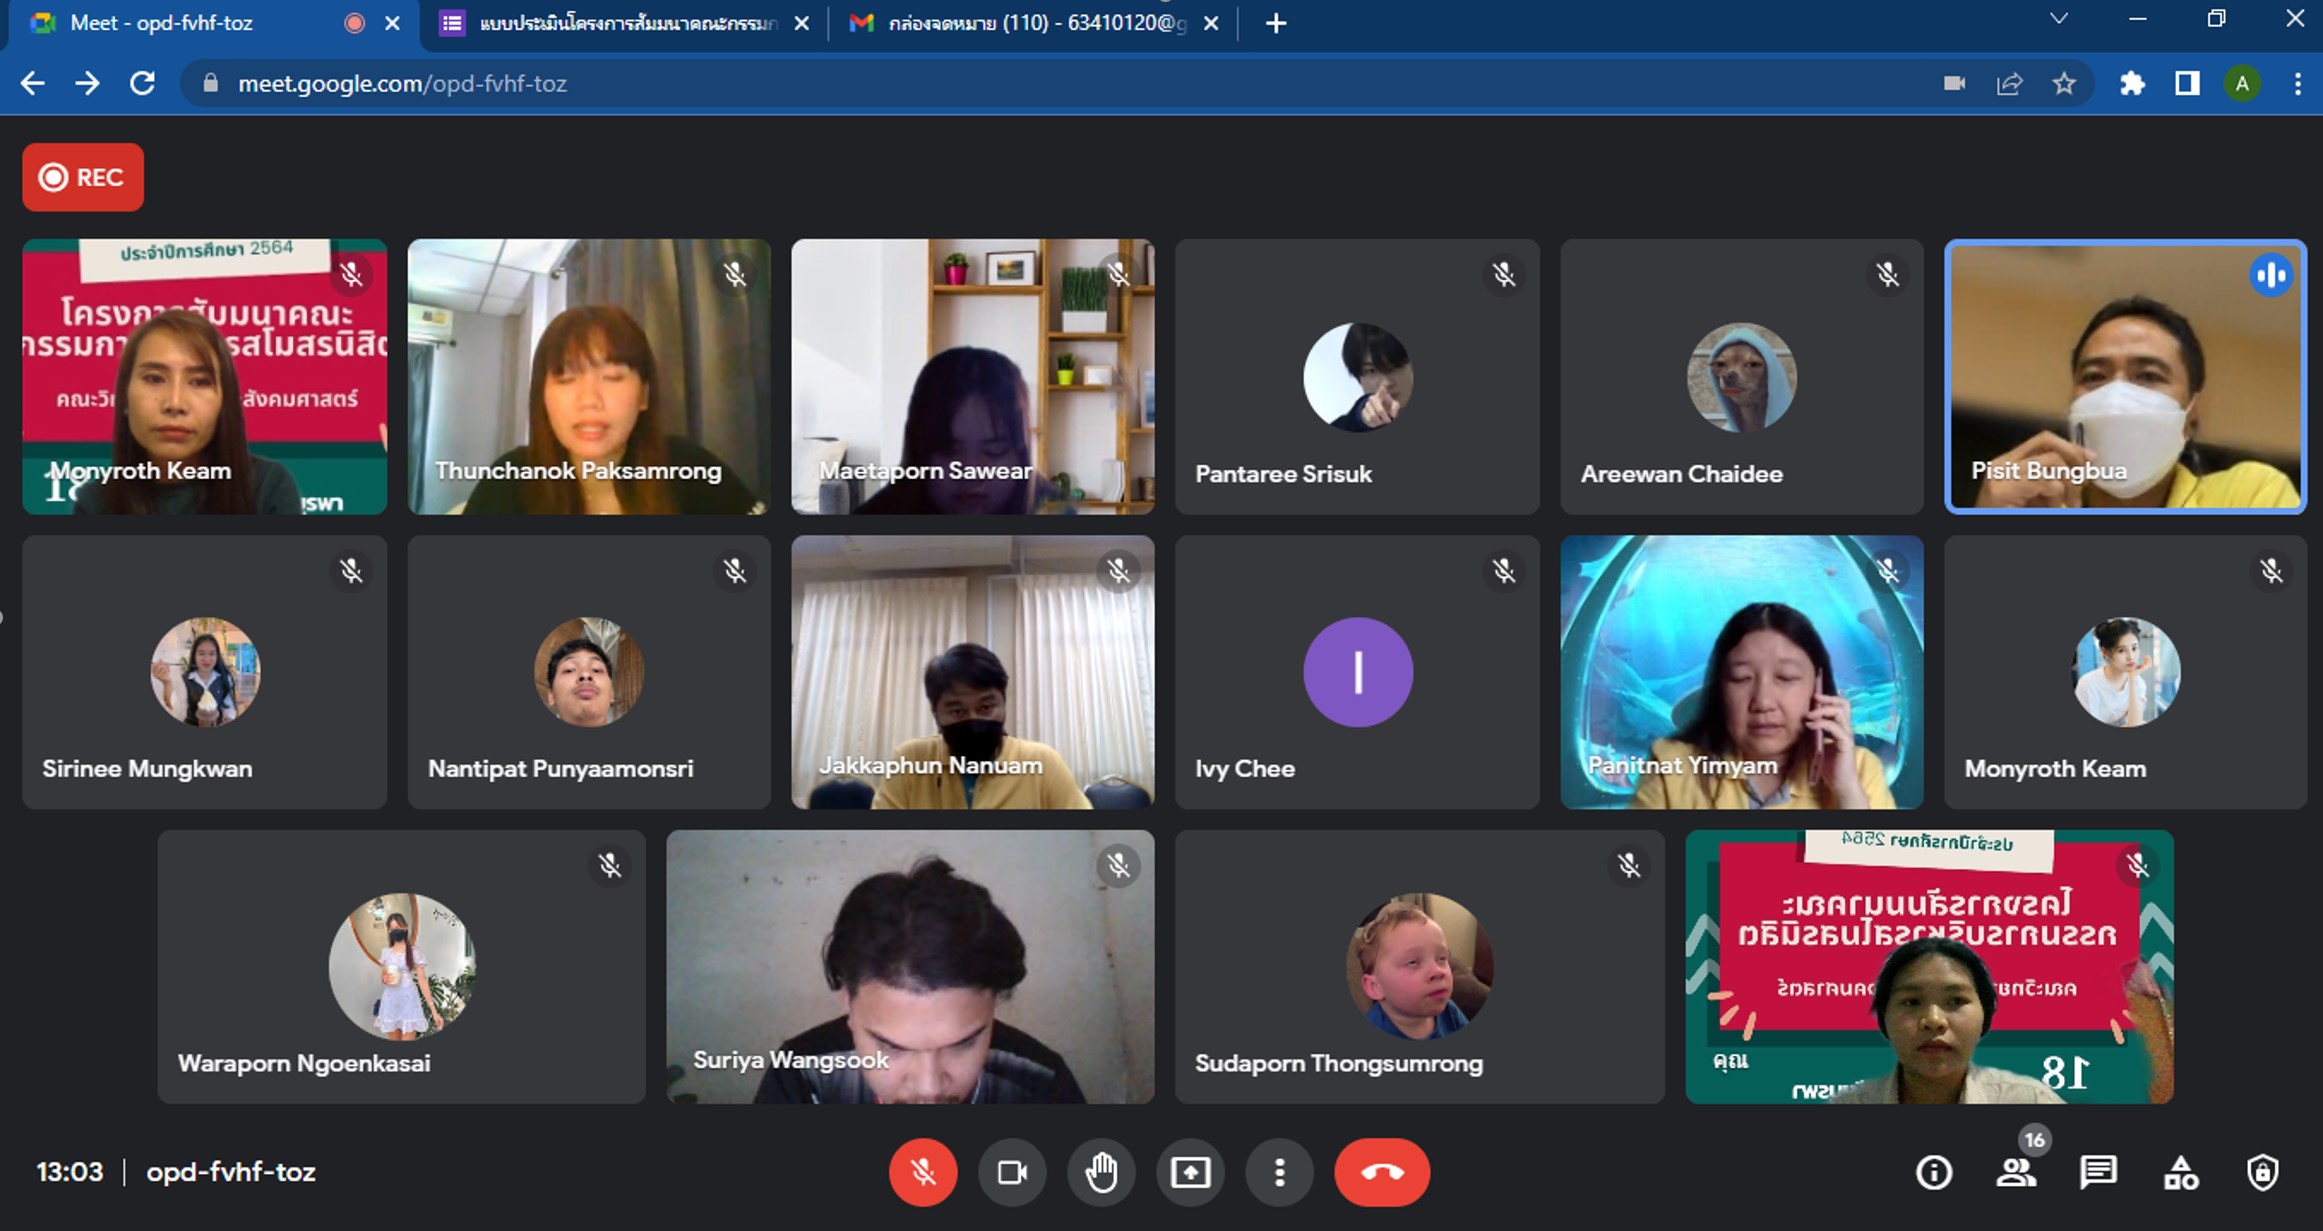
Task: Open the meeting details info icon
Action: [1933, 1172]
